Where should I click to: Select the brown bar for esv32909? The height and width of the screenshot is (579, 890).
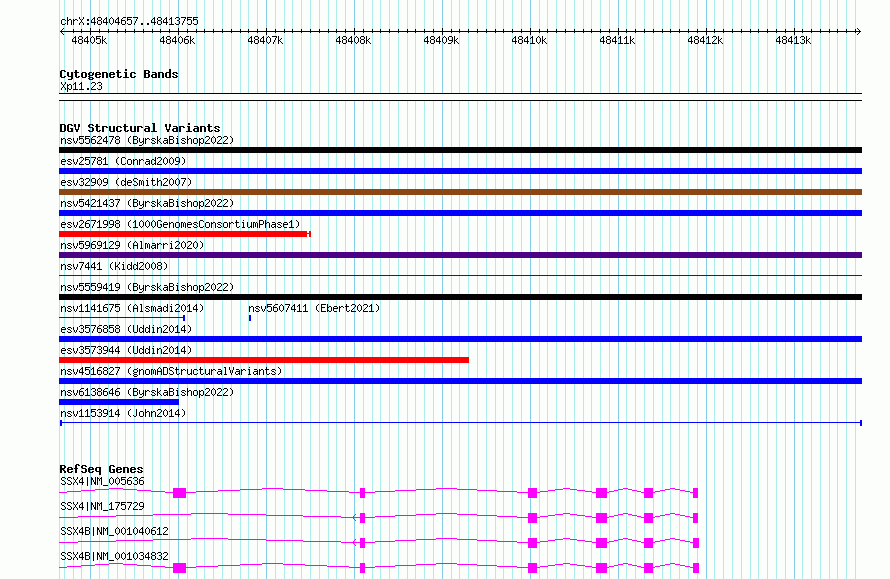pyautogui.click(x=460, y=192)
